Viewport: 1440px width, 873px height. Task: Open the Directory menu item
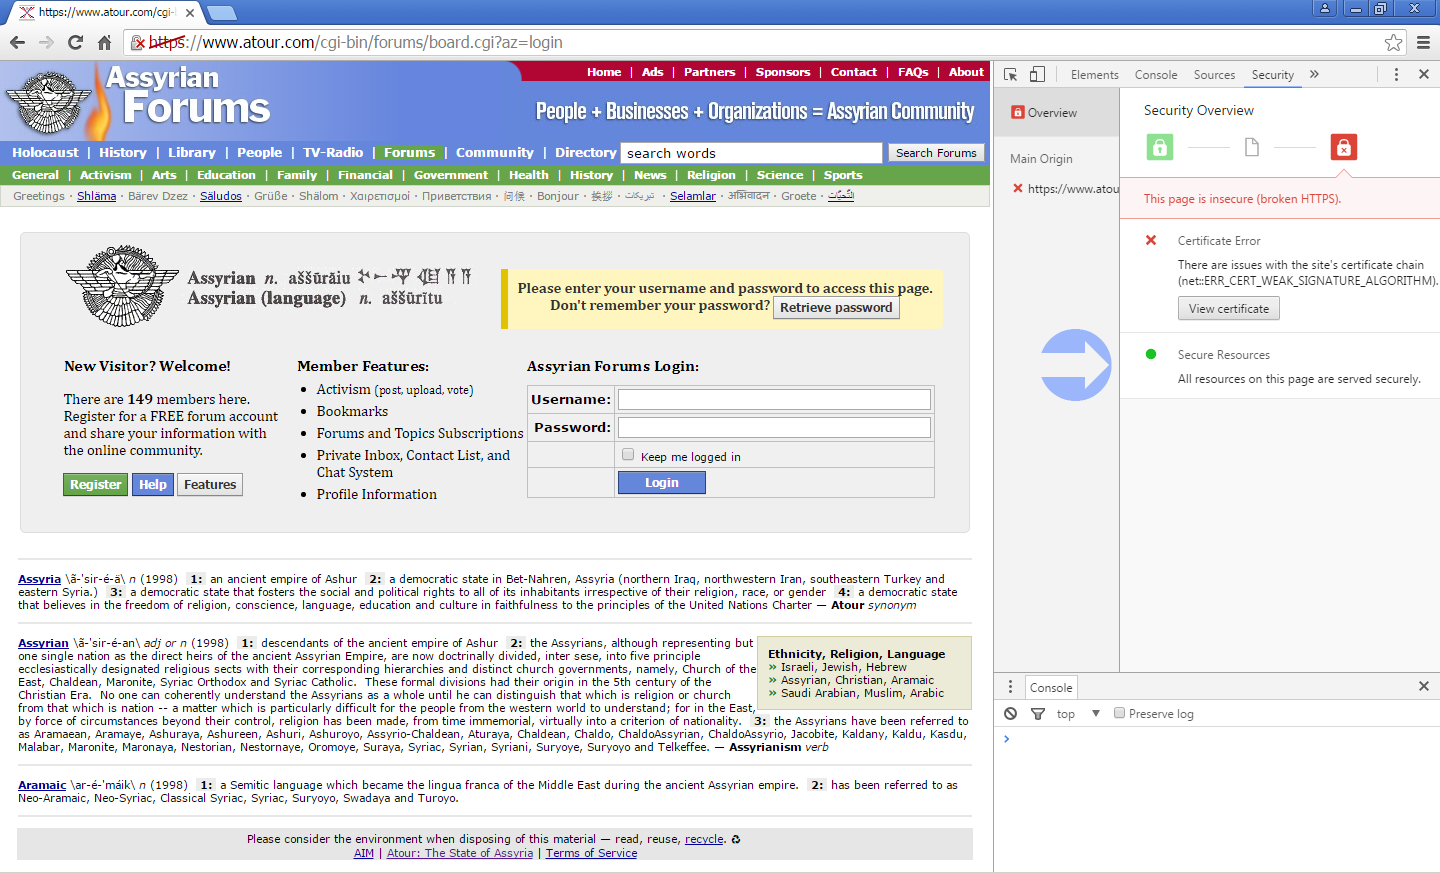586,152
